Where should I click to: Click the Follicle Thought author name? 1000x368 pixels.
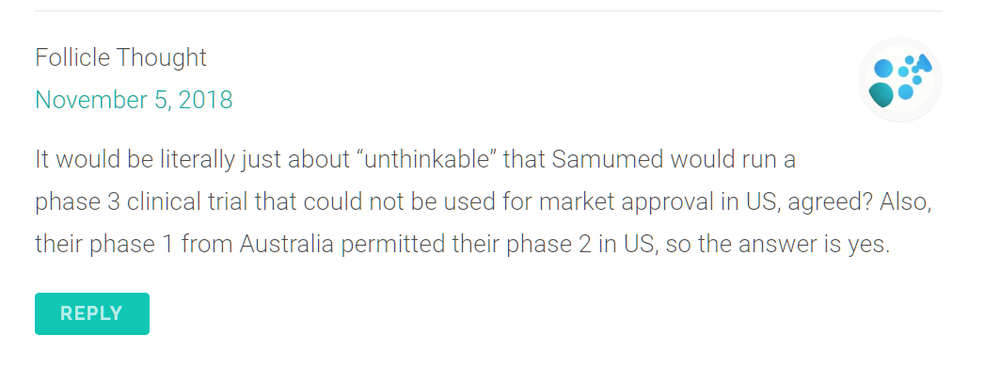(x=121, y=57)
